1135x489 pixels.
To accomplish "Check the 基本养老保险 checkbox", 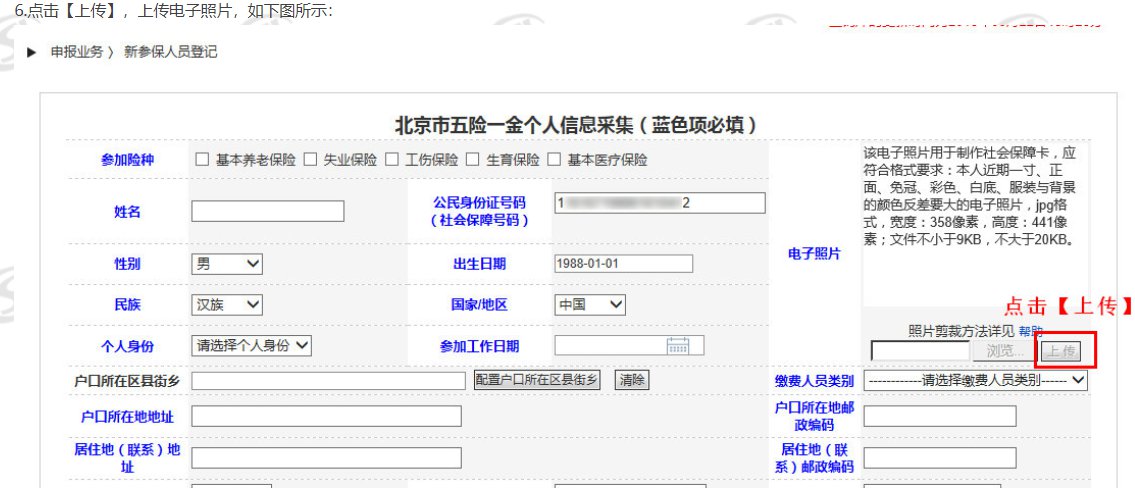I will point(202,160).
